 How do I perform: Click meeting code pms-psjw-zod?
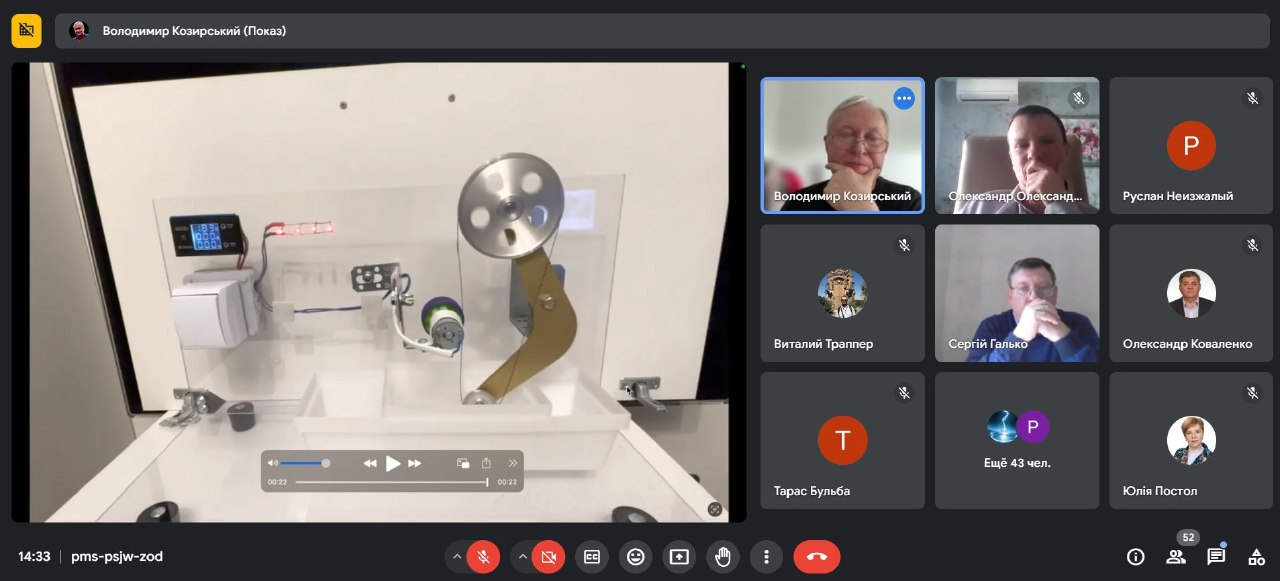[x=117, y=557]
